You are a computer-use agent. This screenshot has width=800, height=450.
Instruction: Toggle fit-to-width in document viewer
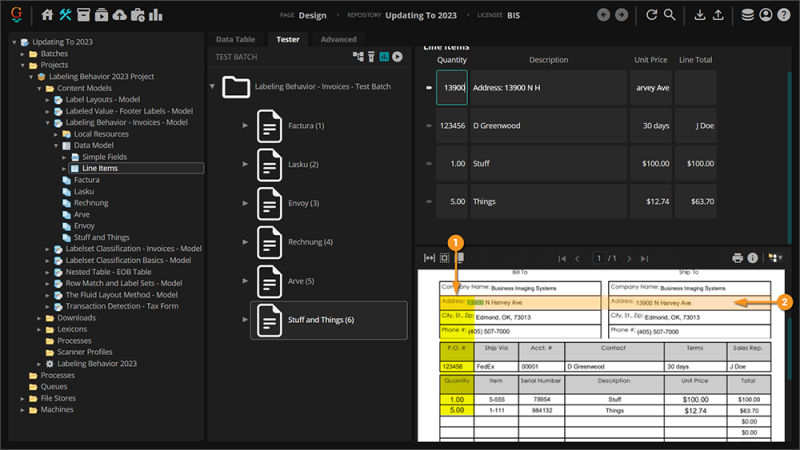coord(430,258)
